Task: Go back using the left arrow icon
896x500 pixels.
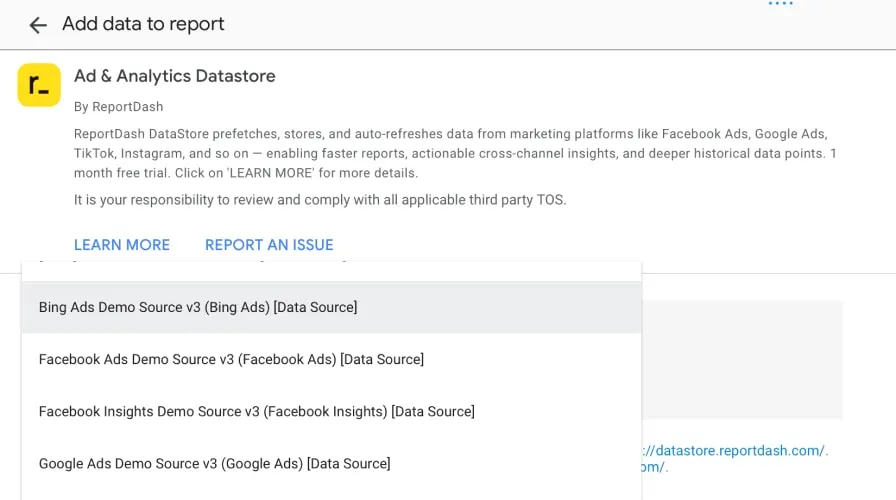Action: (x=38, y=25)
